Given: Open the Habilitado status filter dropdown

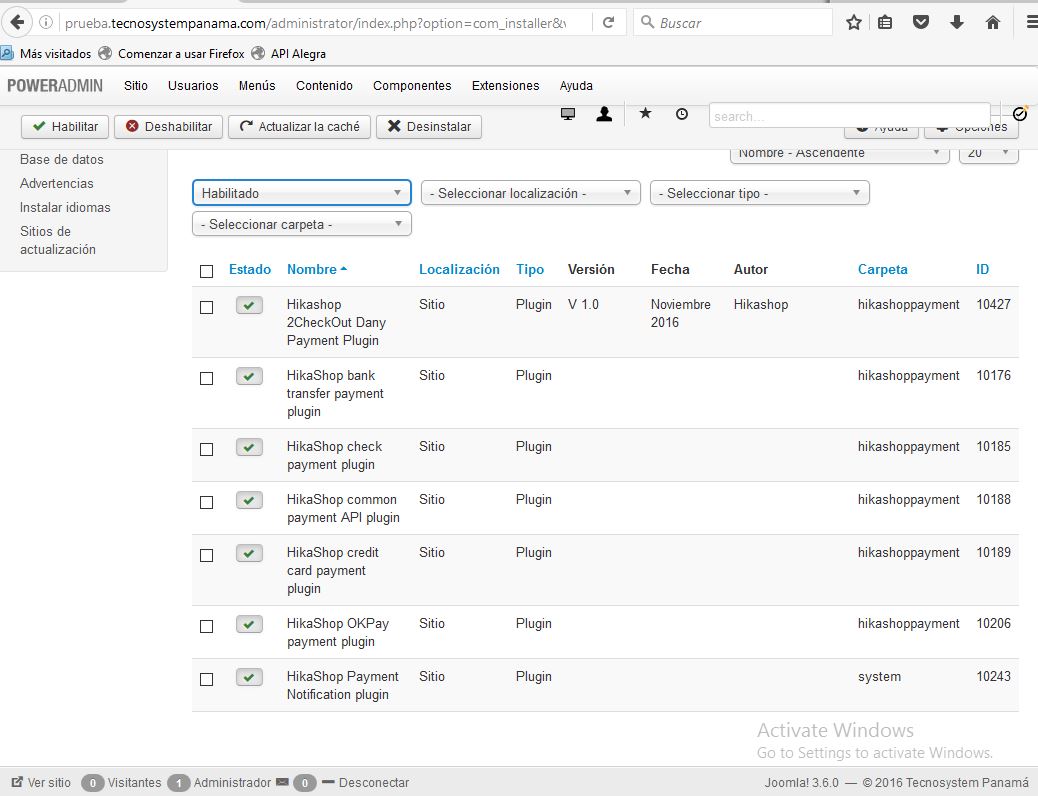Looking at the screenshot, I should [x=301, y=193].
